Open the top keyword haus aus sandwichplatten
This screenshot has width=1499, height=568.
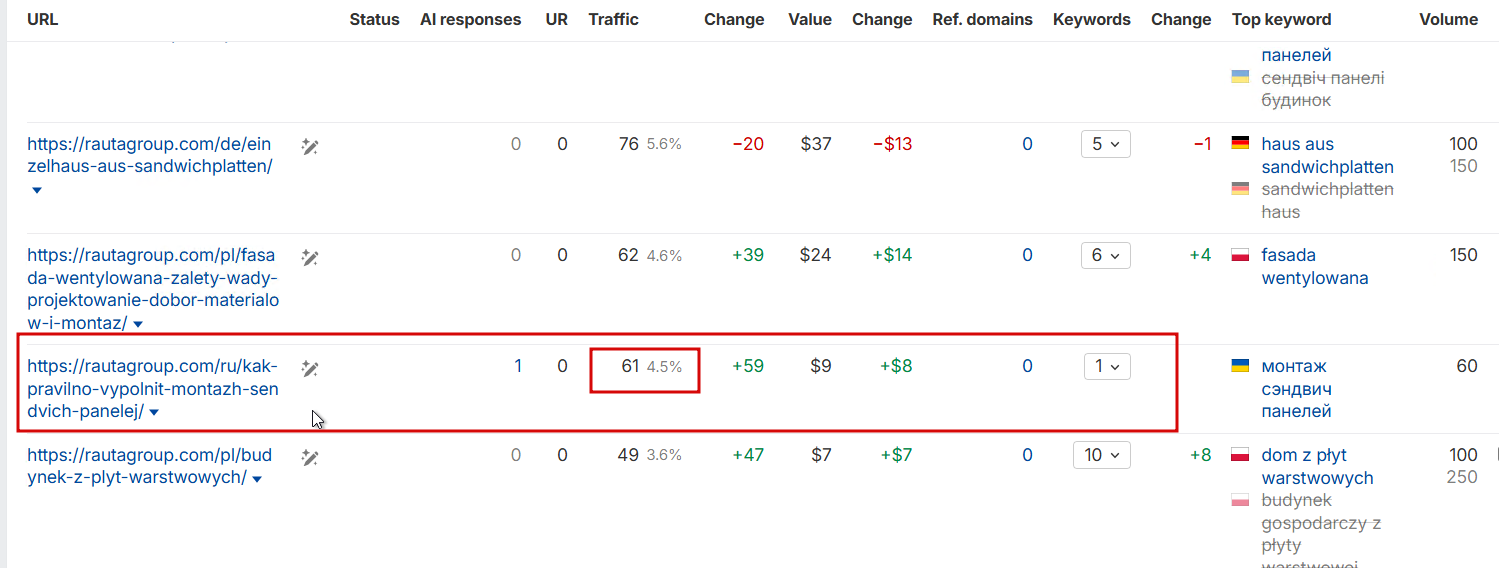tap(1327, 155)
